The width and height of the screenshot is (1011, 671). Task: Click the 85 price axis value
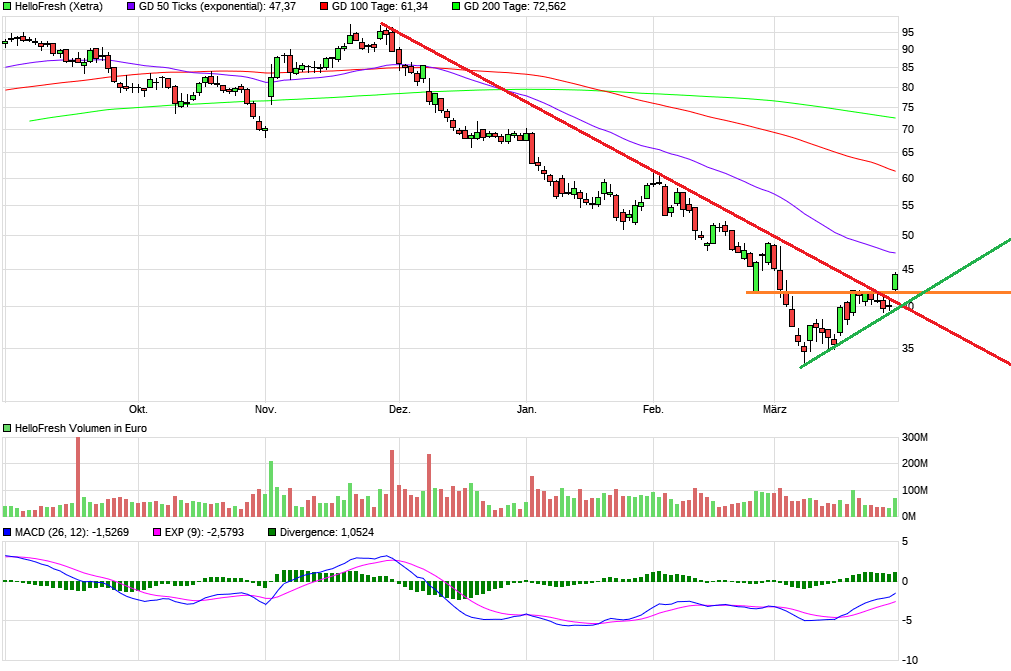908,68
